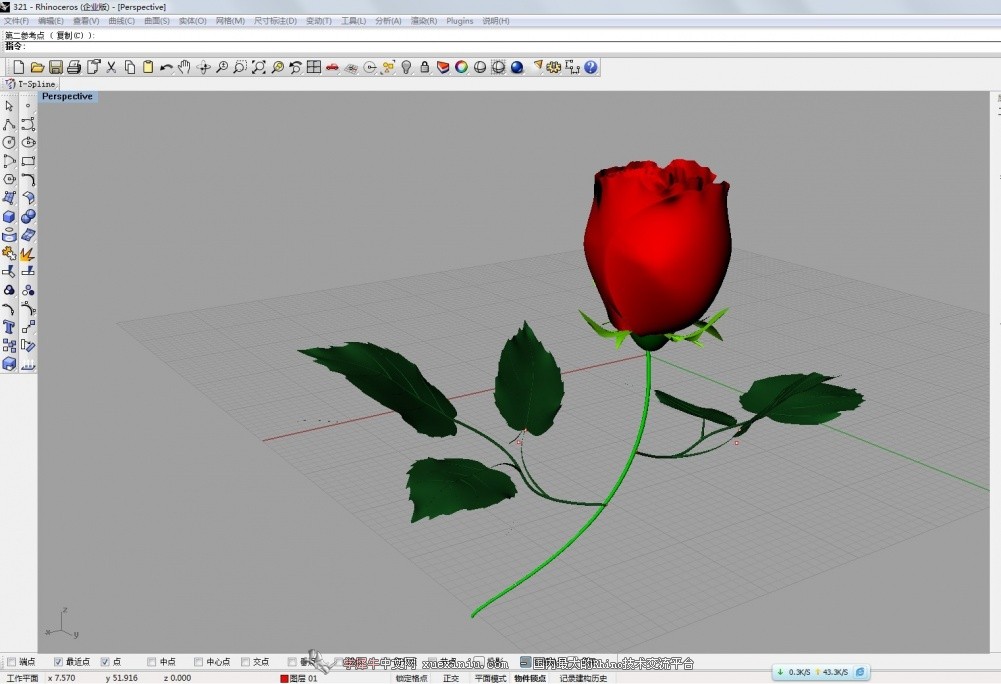
Task: Toggle 平面模式 planar mode
Action: (x=490, y=678)
